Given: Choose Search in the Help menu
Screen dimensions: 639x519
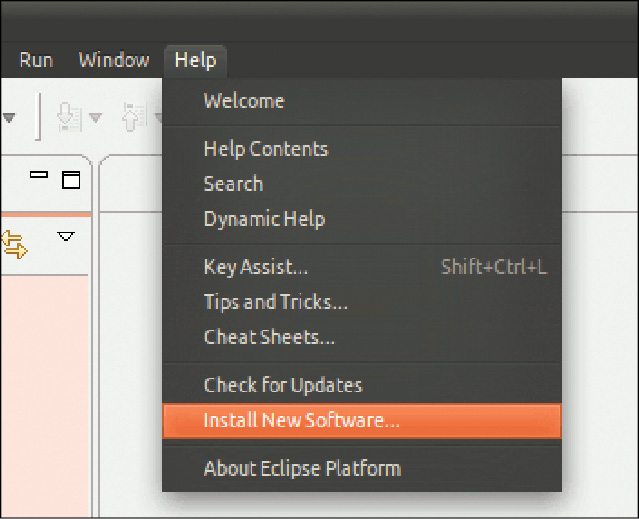Looking at the screenshot, I should coord(233,184).
